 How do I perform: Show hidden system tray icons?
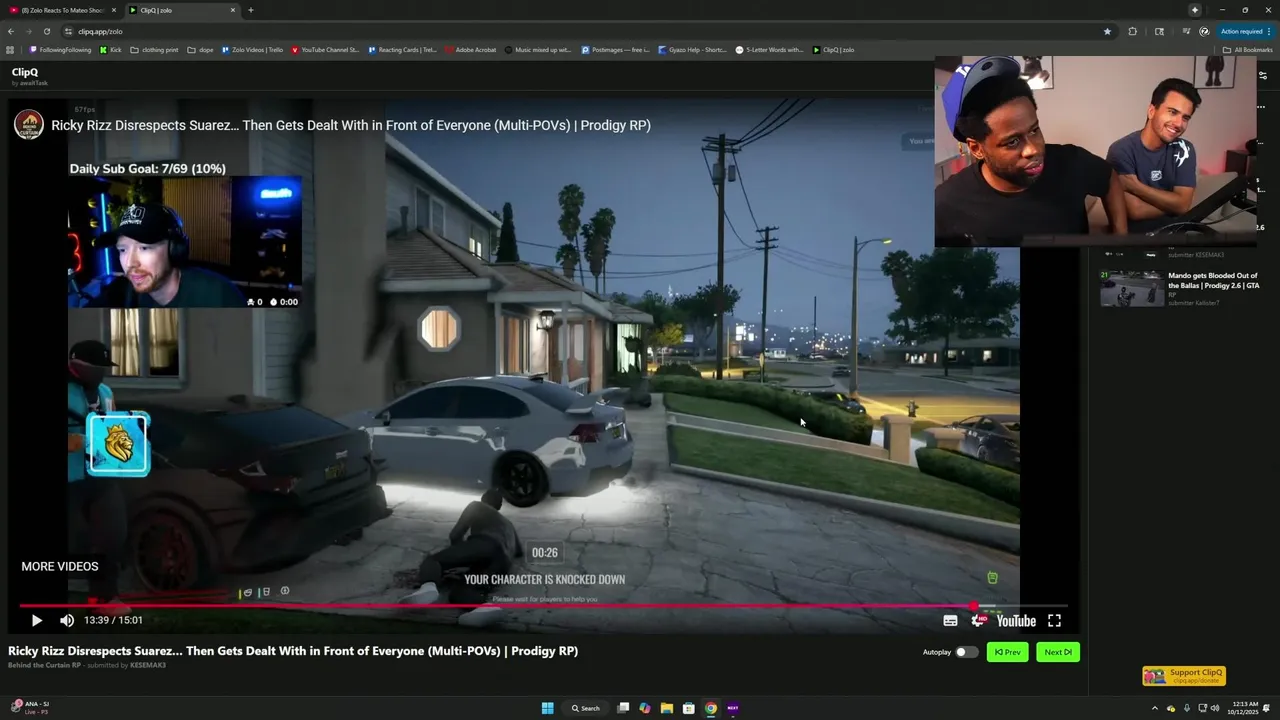(x=1155, y=708)
